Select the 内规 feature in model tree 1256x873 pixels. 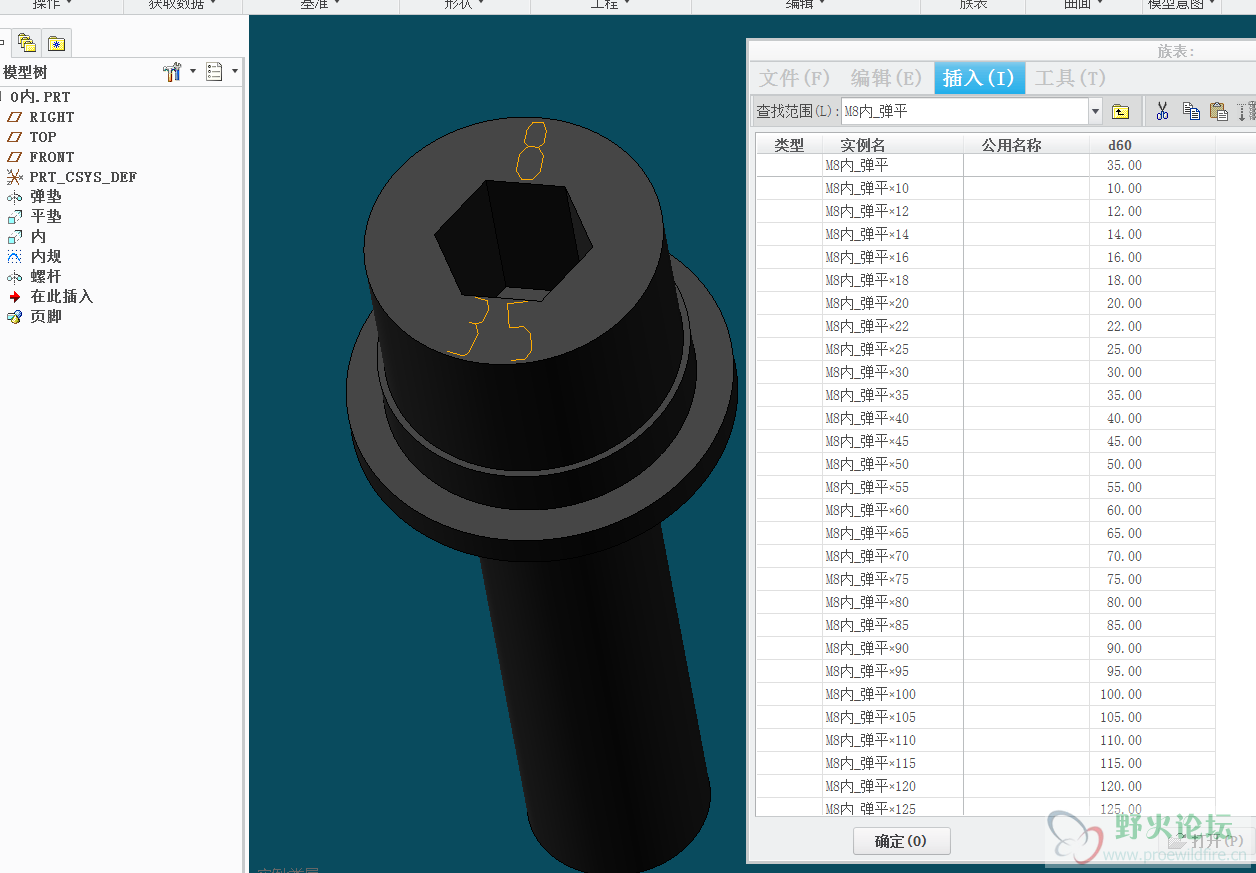pos(46,257)
